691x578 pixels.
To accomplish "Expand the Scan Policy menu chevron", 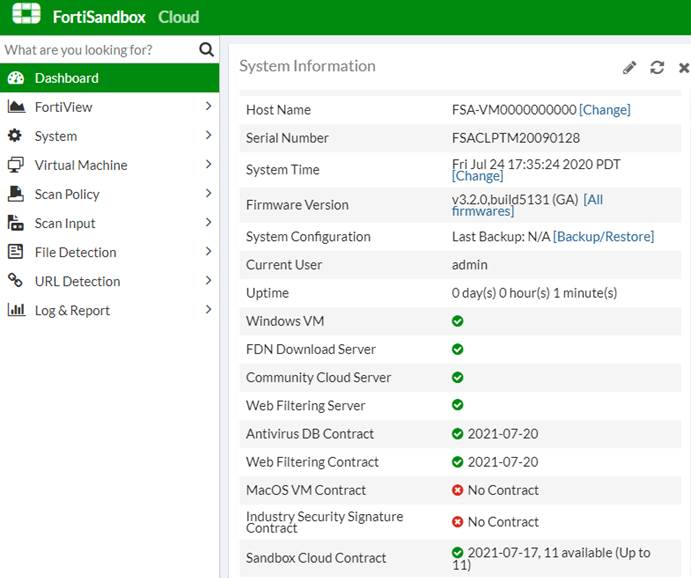I will coord(208,193).
